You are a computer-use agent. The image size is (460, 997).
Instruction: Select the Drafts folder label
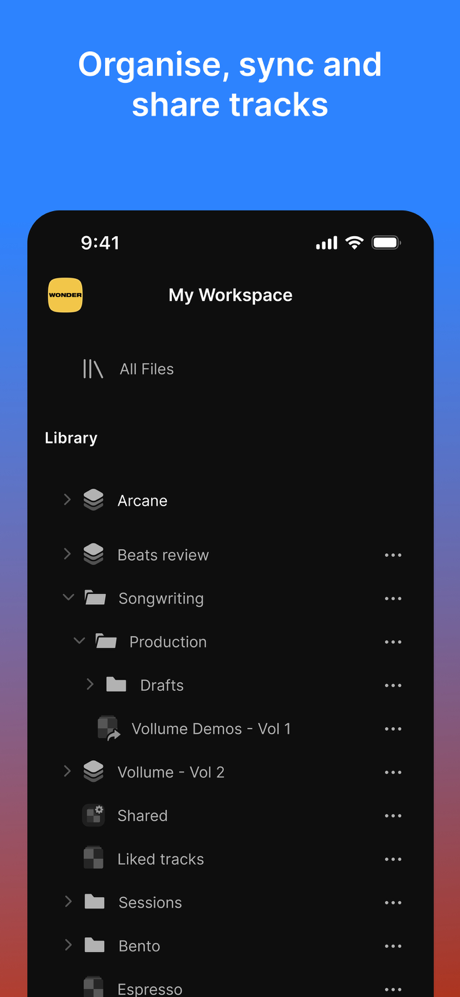click(x=162, y=685)
